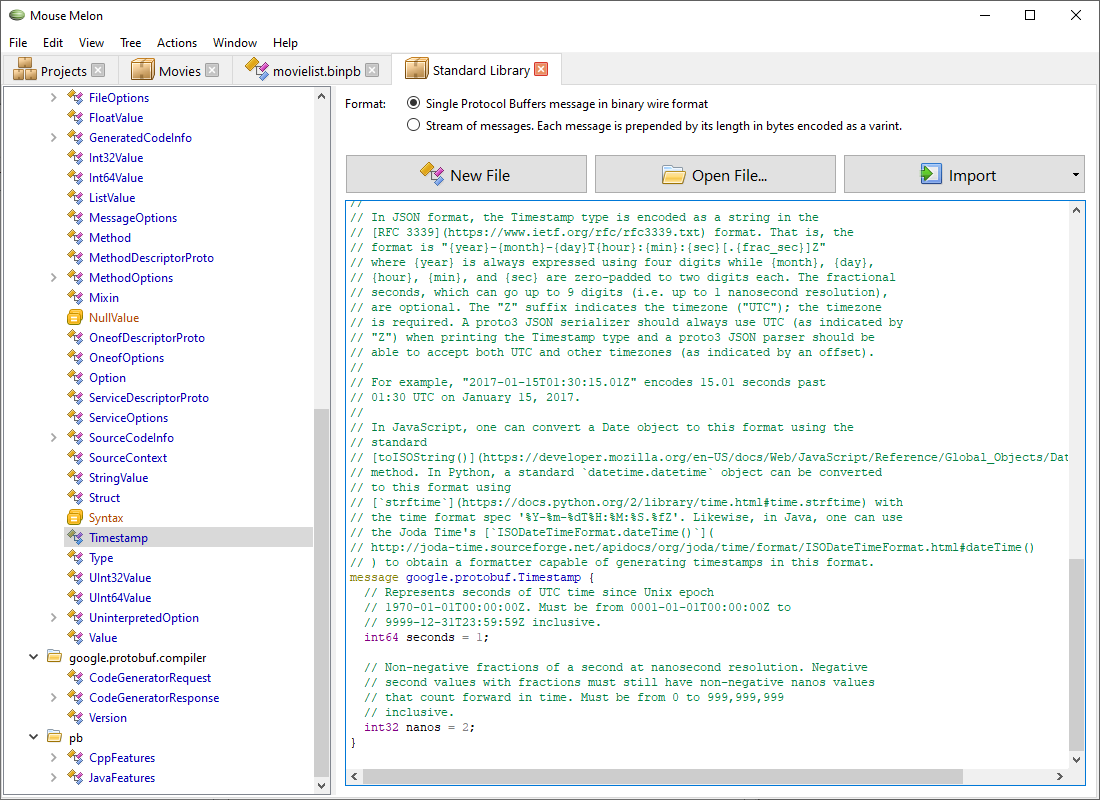The width and height of the screenshot is (1100, 800).
Task: Click the movielist.binpb tab icon
Action: 253,69
